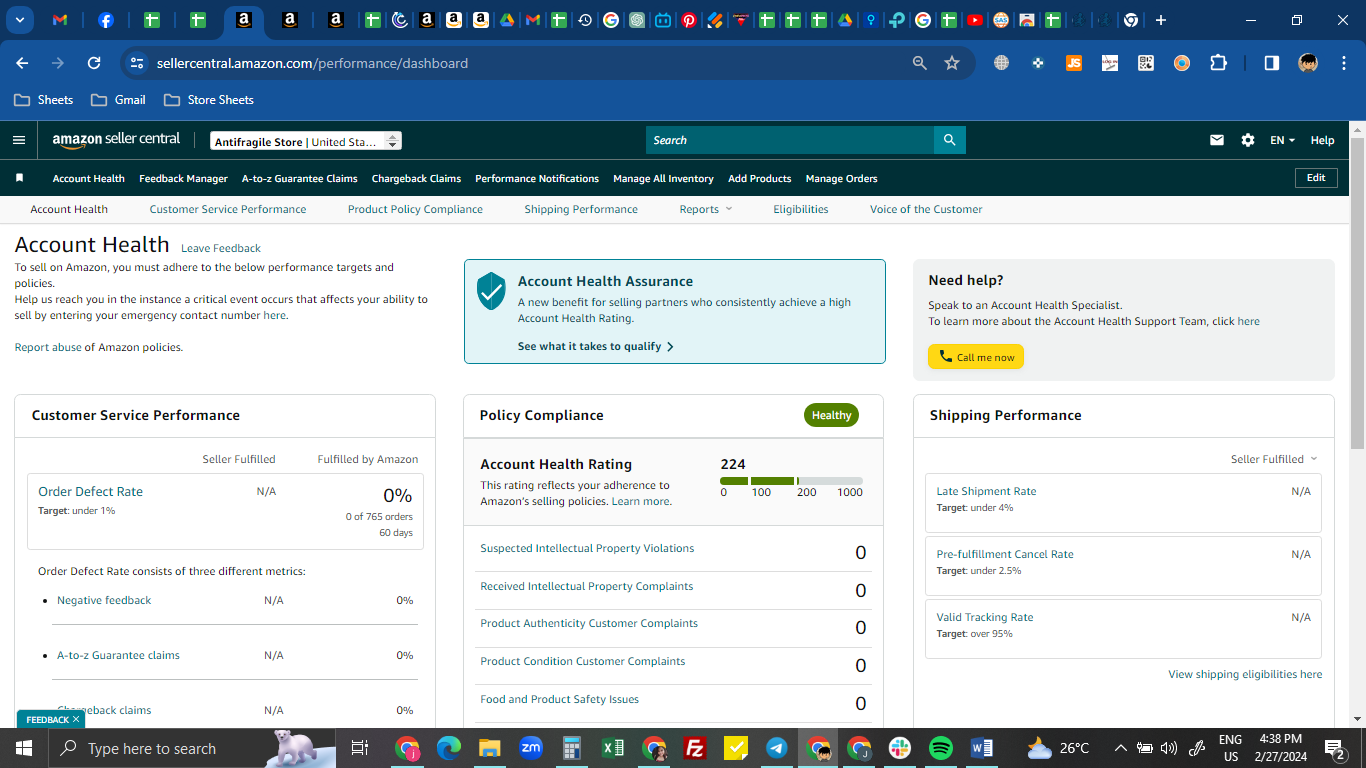Open Spotify from the taskbar
This screenshot has height=768, width=1366.
click(941, 748)
